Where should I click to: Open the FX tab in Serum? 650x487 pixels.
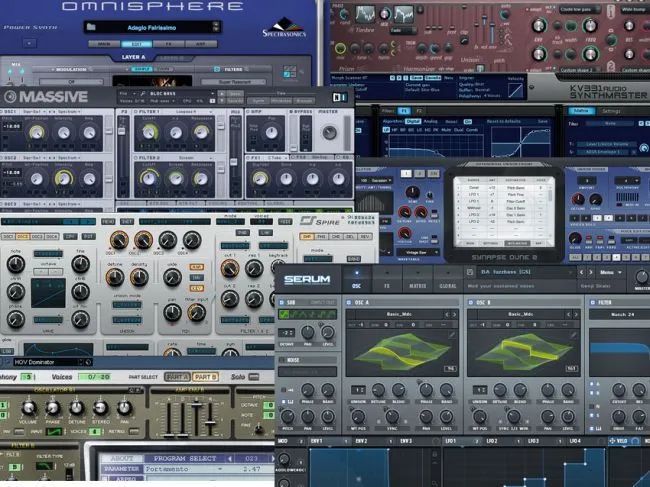387,286
